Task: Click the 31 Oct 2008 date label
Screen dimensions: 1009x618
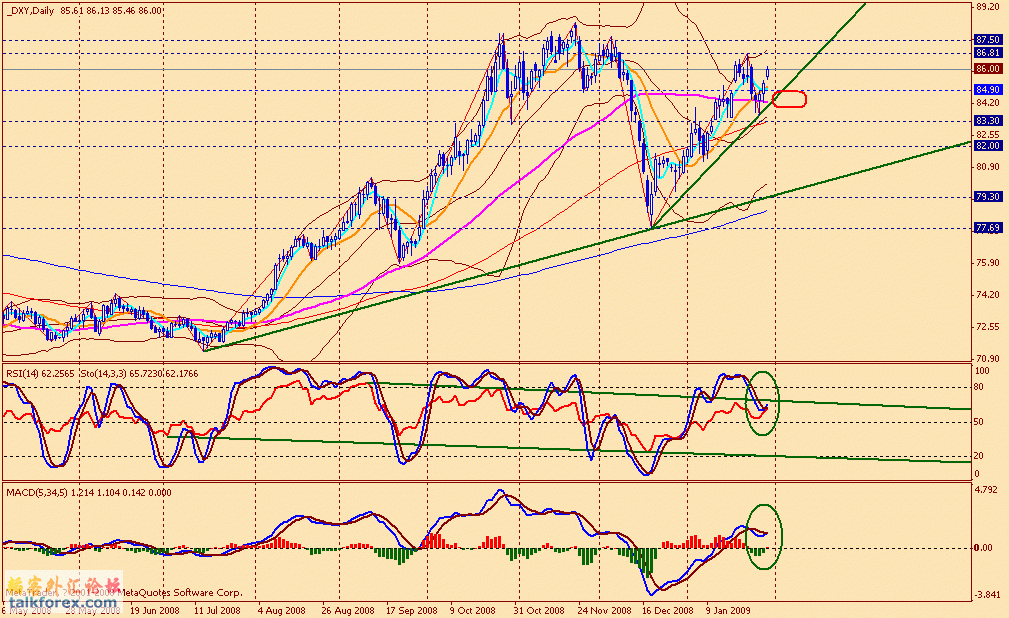Action: [539, 610]
